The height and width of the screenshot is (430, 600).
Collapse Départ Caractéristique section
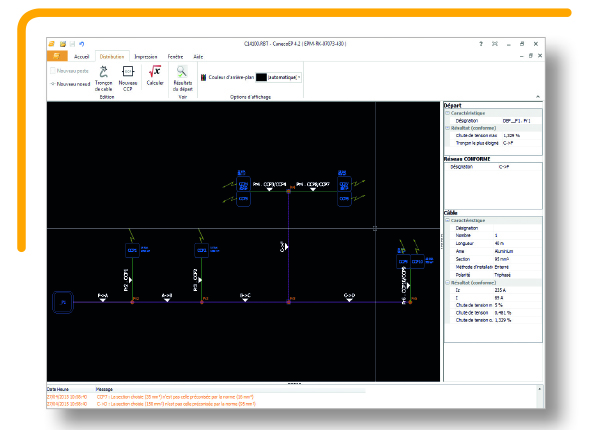[x=447, y=113]
